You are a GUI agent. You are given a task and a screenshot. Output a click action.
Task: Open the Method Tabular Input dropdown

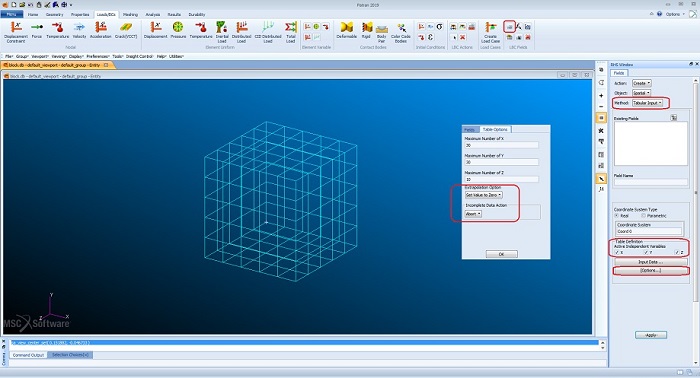[x=647, y=103]
